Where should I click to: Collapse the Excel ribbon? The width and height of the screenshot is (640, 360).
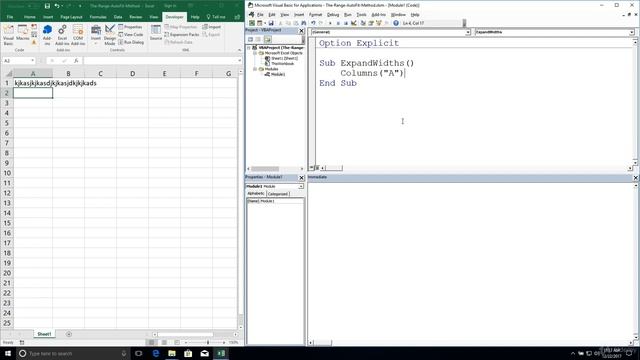[239, 50]
